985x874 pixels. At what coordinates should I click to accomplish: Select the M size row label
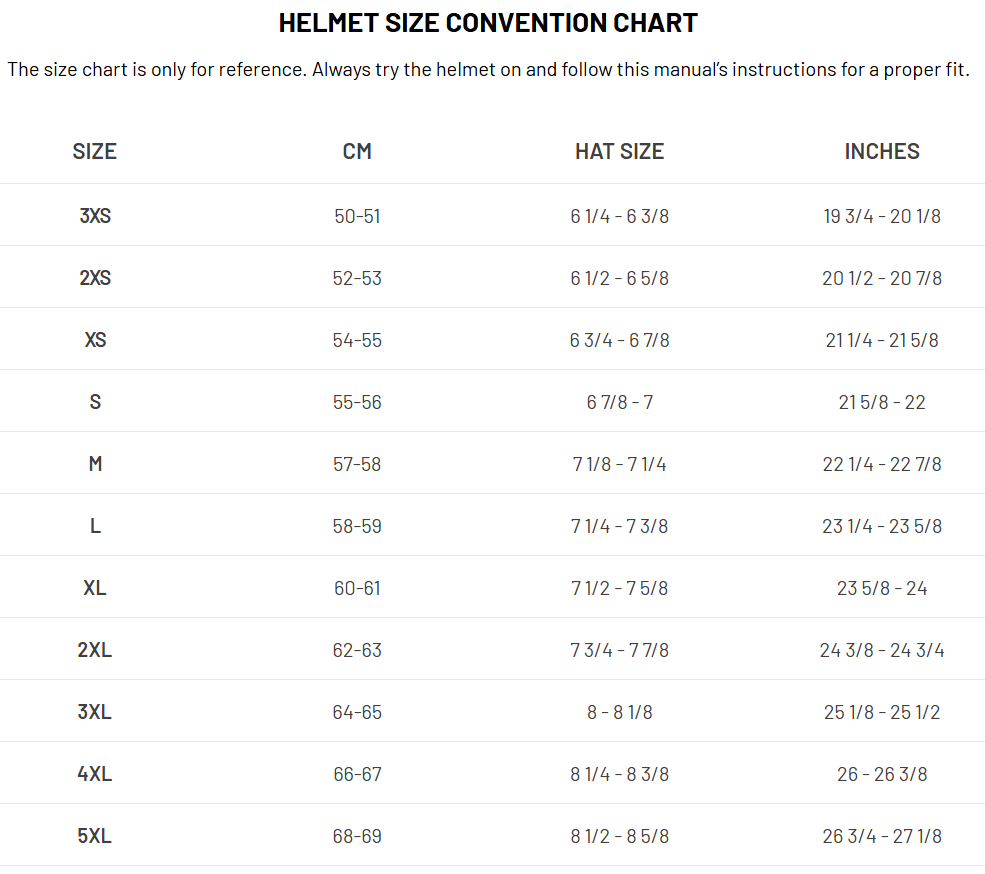tap(95, 464)
